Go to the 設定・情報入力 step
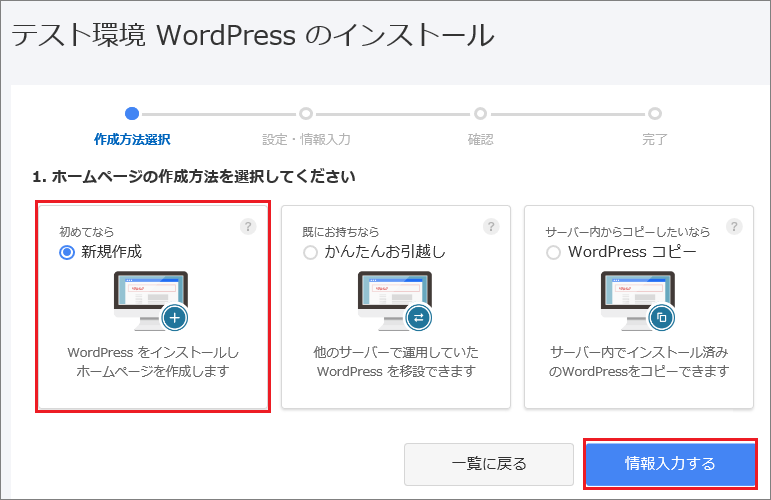 306,140
